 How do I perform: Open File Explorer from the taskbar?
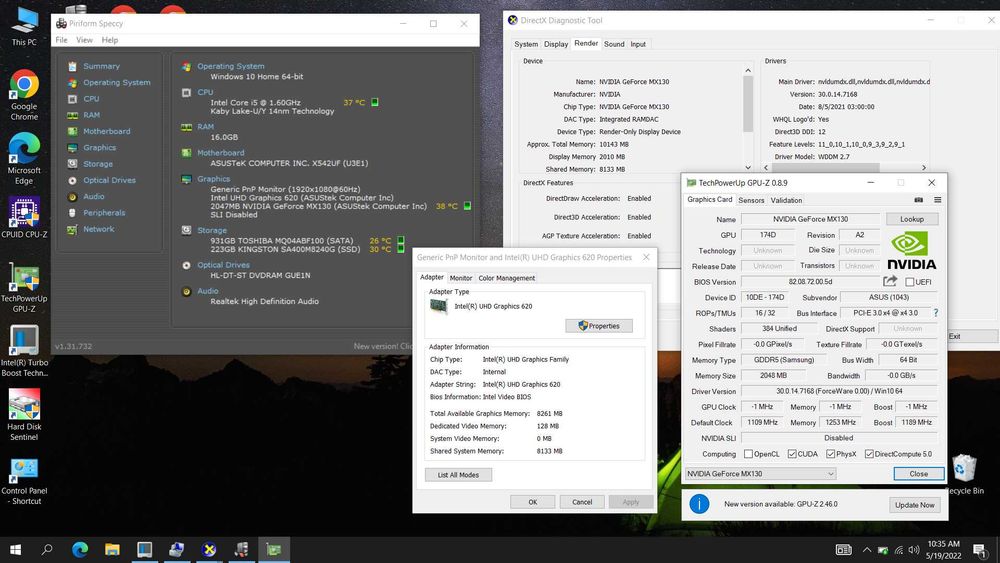pyautogui.click(x=112, y=549)
